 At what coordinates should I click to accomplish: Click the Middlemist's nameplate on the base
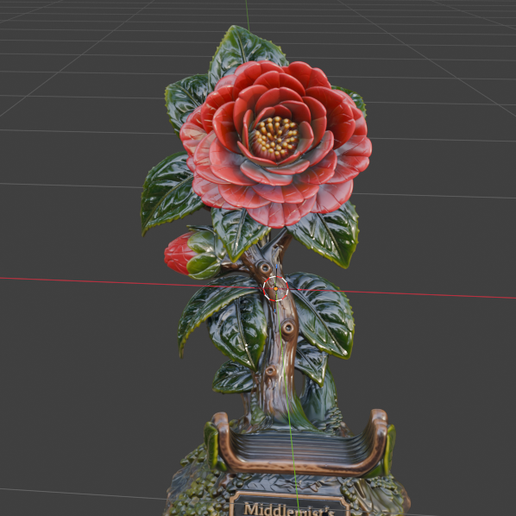point(289,505)
